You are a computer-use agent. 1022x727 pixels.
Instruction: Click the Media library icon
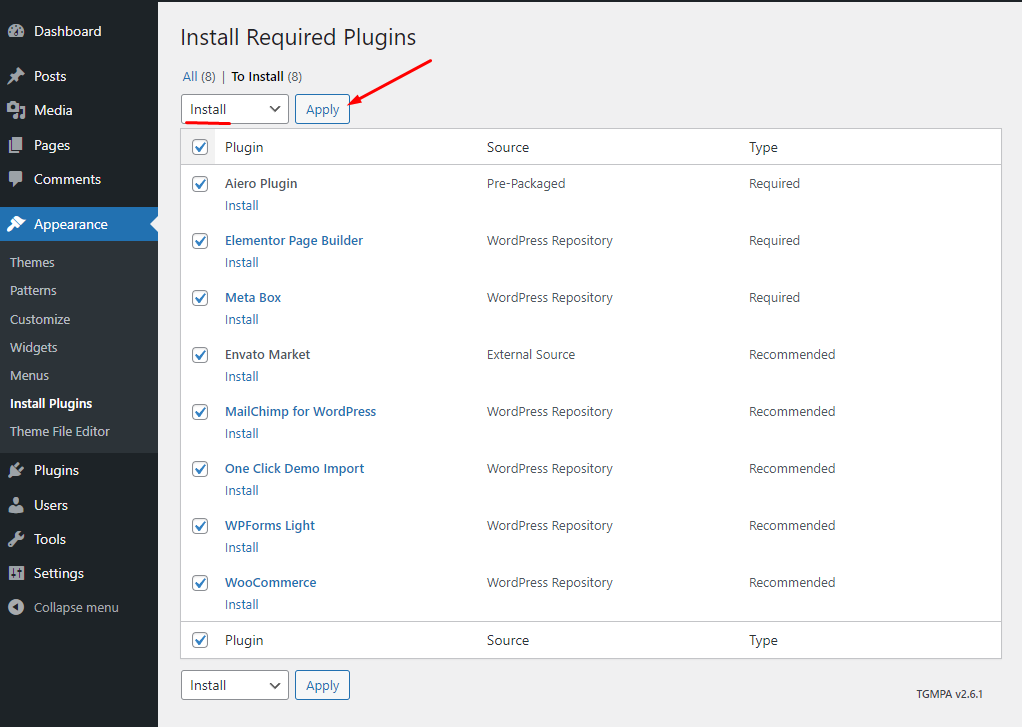(16, 110)
